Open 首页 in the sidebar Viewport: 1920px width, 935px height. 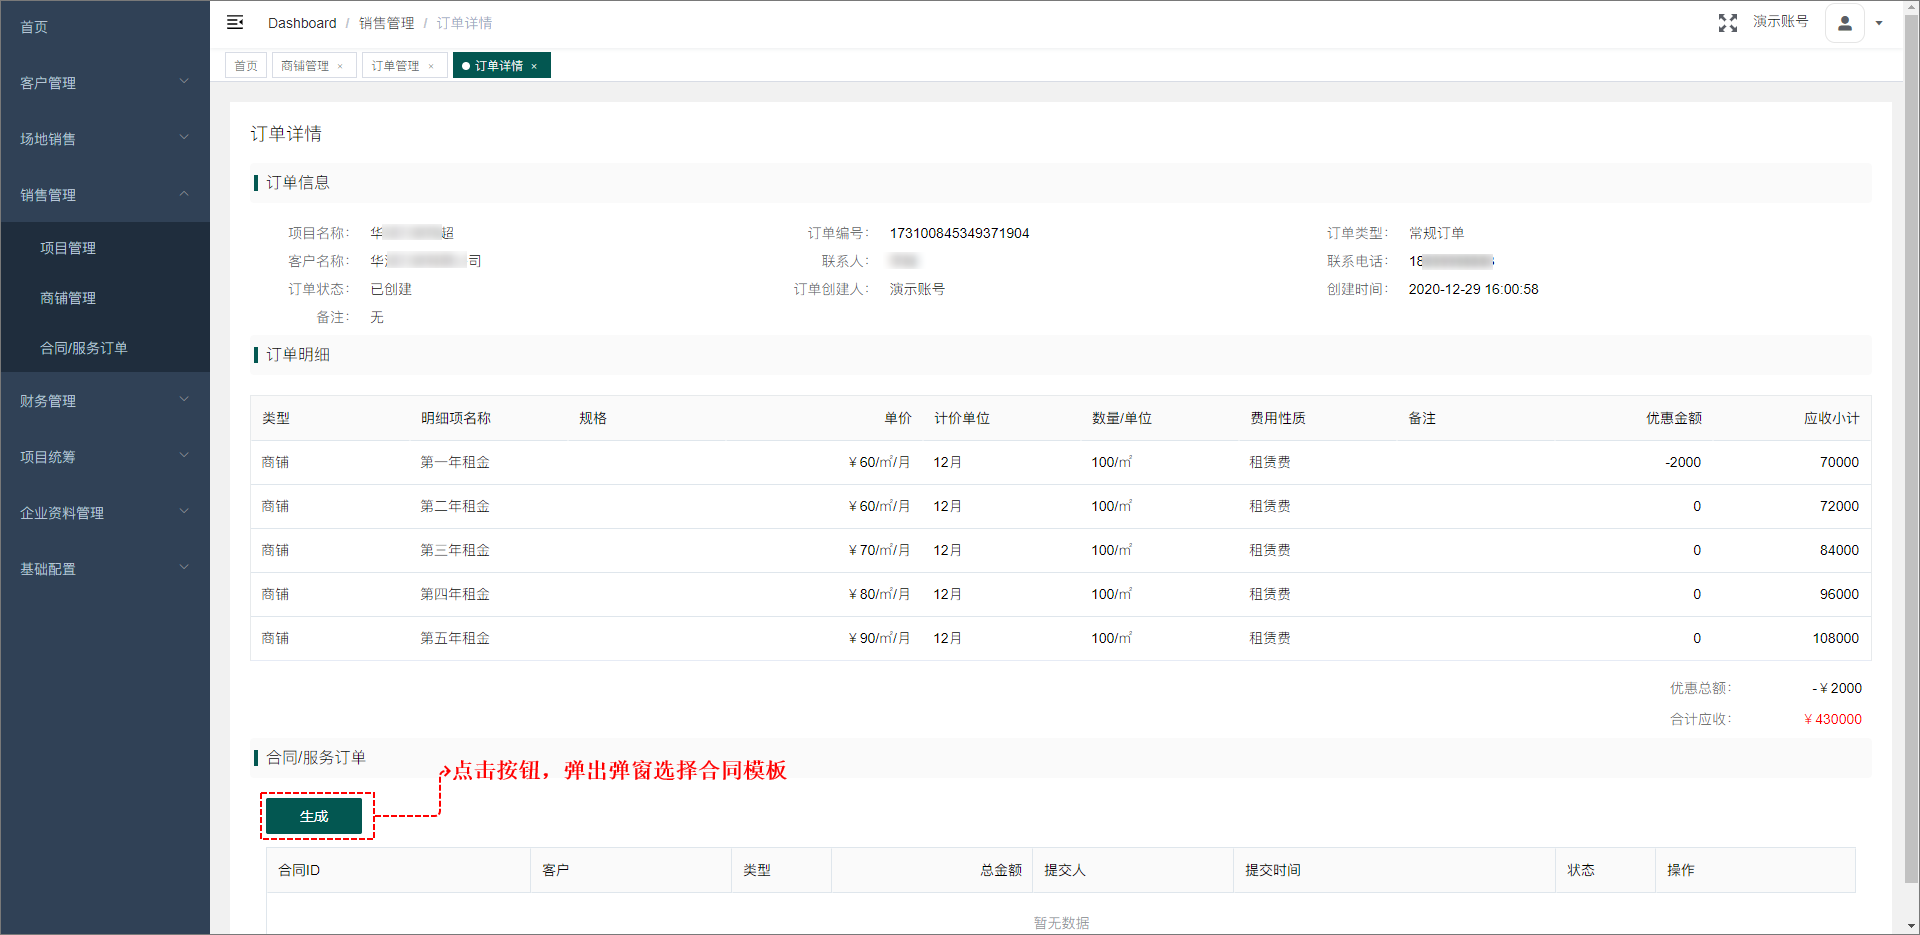click(x=105, y=27)
